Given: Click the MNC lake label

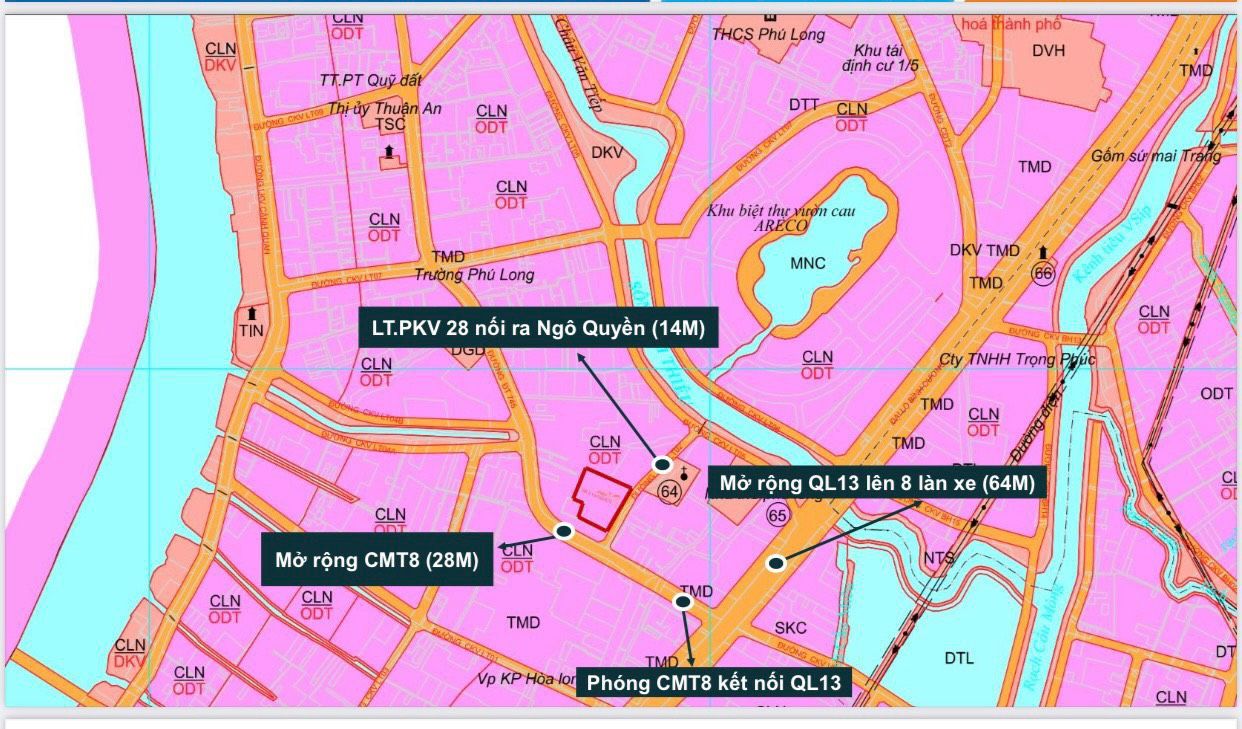Looking at the screenshot, I should pyautogui.click(x=808, y=264).
